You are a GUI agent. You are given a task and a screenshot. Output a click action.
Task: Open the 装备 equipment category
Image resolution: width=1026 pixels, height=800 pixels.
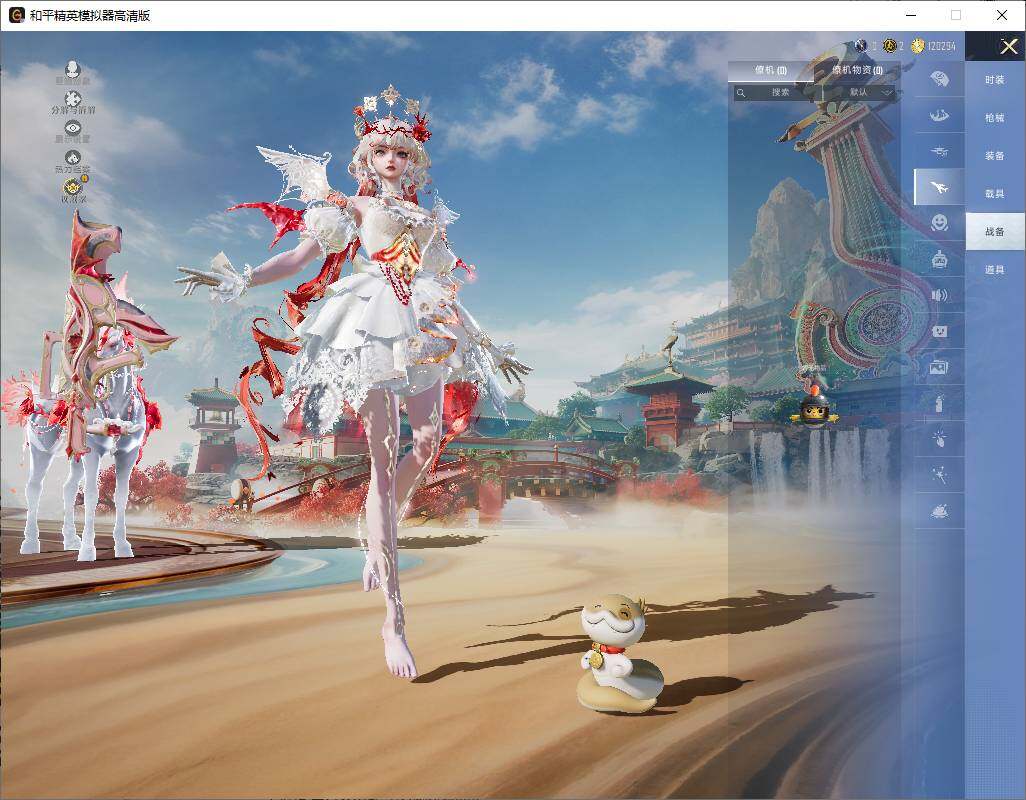coord(995,156)
